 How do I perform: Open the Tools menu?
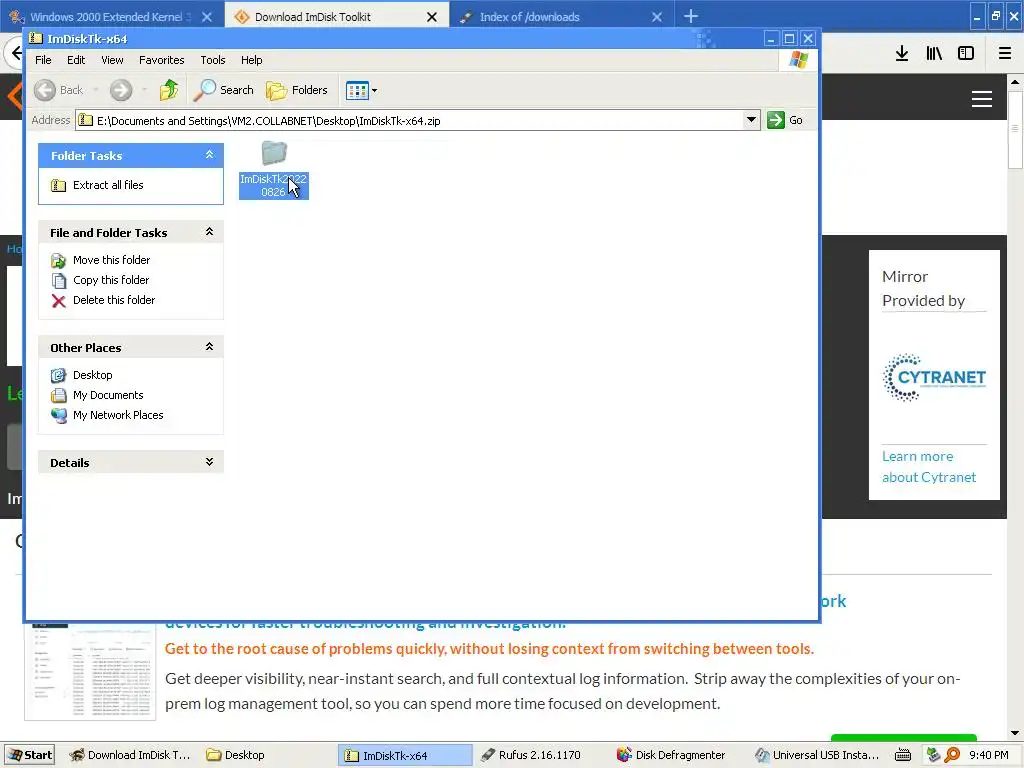point(213,60)
